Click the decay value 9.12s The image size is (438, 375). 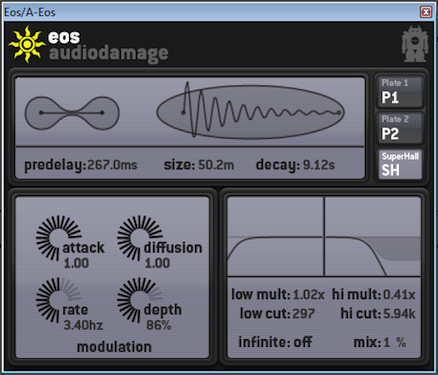pos(319,165)
